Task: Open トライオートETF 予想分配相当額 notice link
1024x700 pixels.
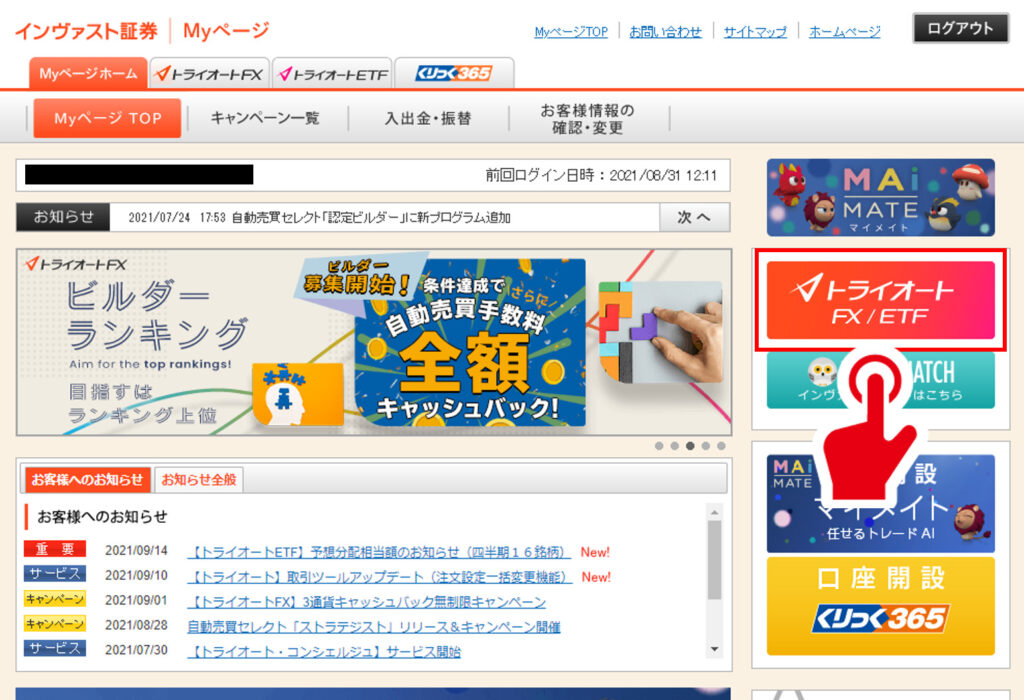Action: 380,552
